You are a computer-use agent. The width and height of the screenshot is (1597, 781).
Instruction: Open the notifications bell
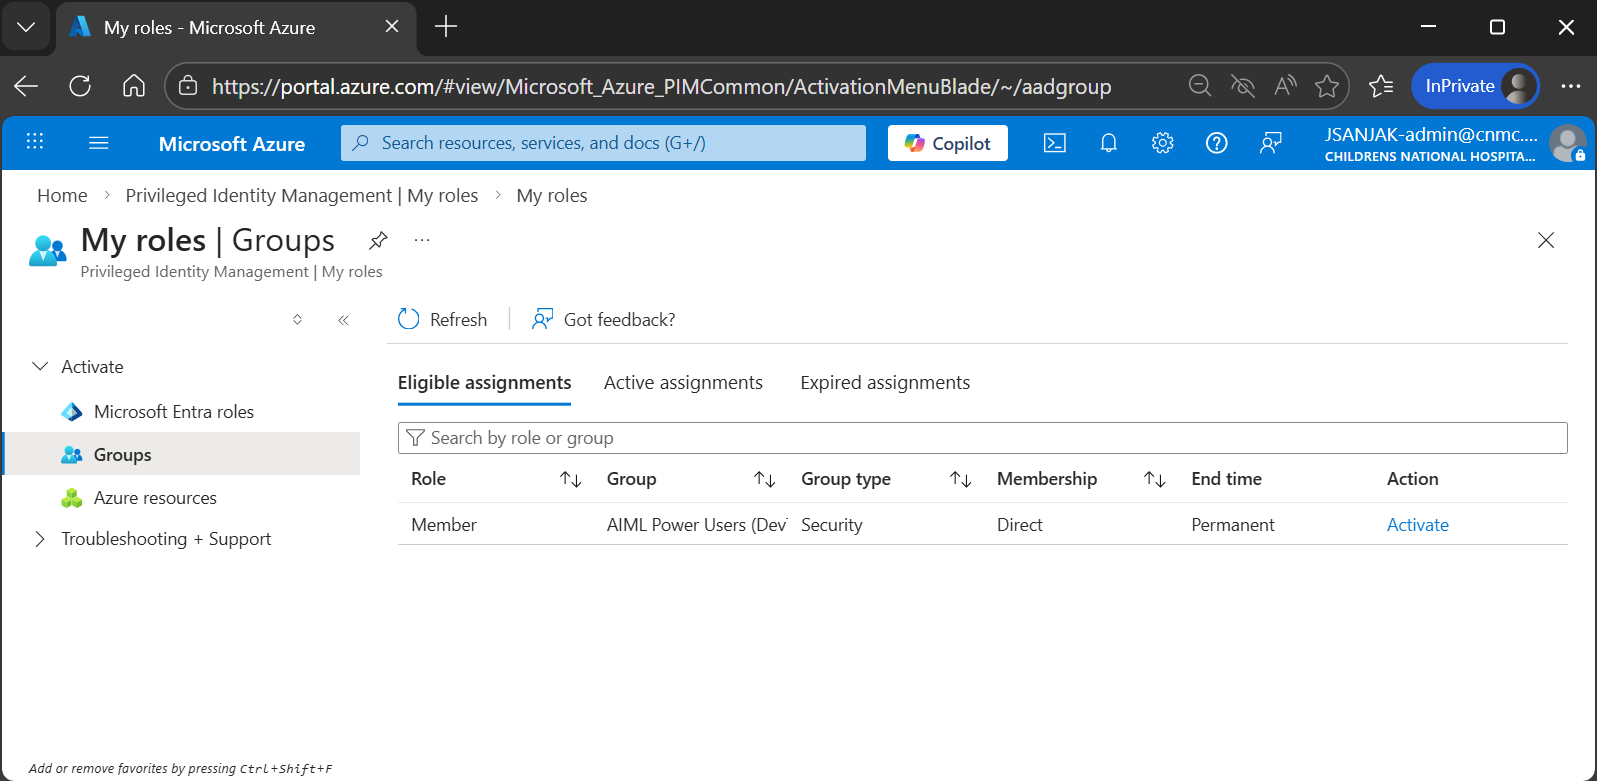click(1109, 143)
